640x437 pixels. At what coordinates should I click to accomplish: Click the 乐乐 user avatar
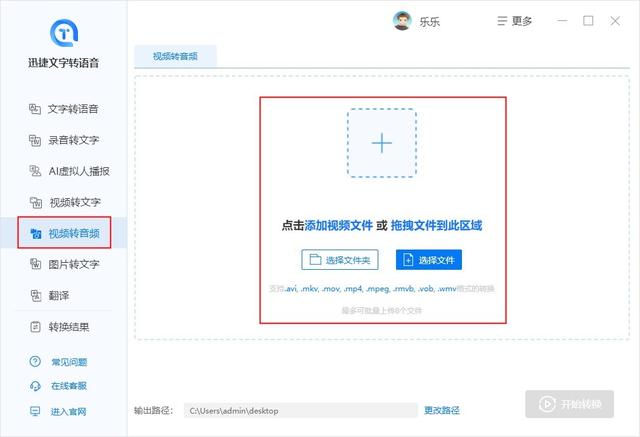pyautogui.click(x=402, y=21)
